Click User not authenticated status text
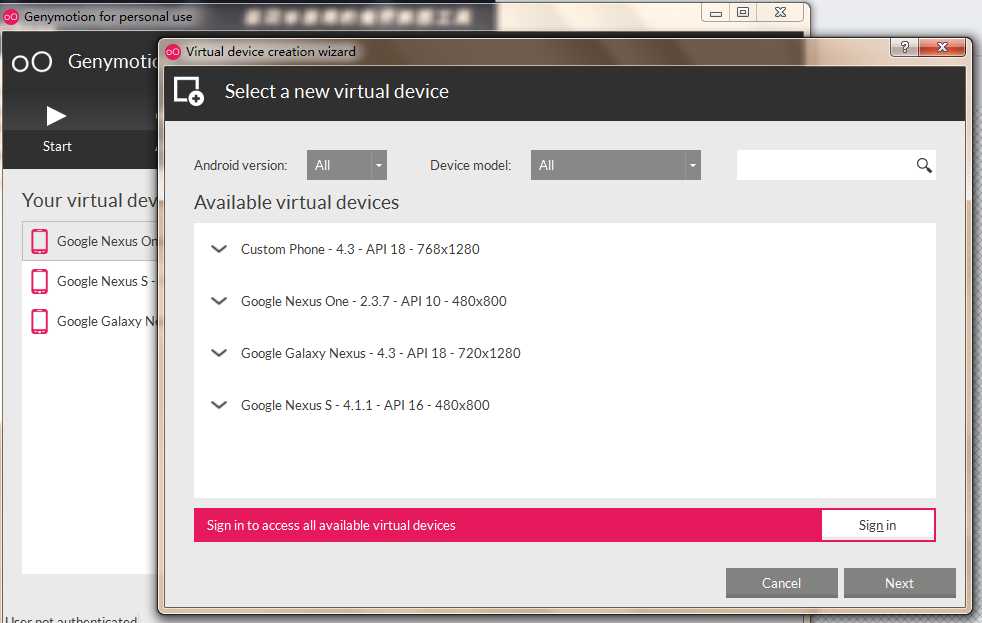 71,619
